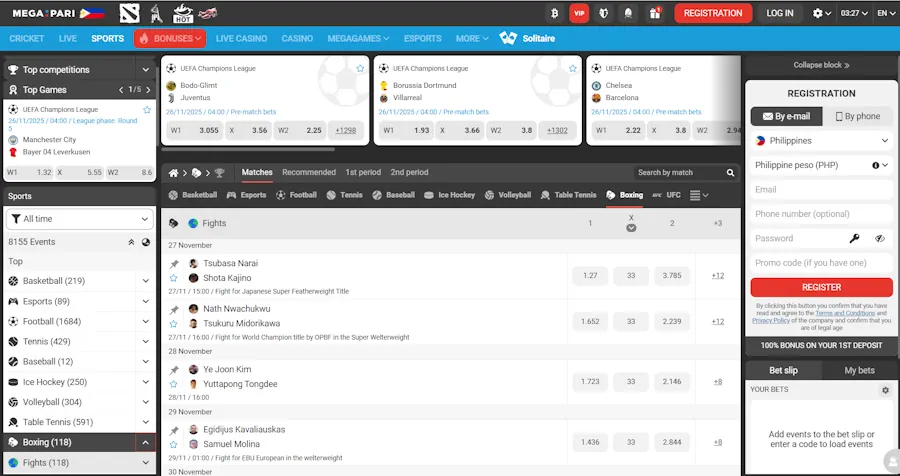Expand the Basketball (219) category
Screen dimensions: 900x476
click(146, 281)
